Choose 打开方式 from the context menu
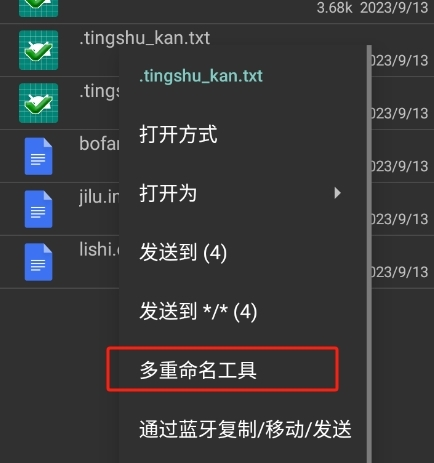Screen dimensions: 434x463 (178, 135)
